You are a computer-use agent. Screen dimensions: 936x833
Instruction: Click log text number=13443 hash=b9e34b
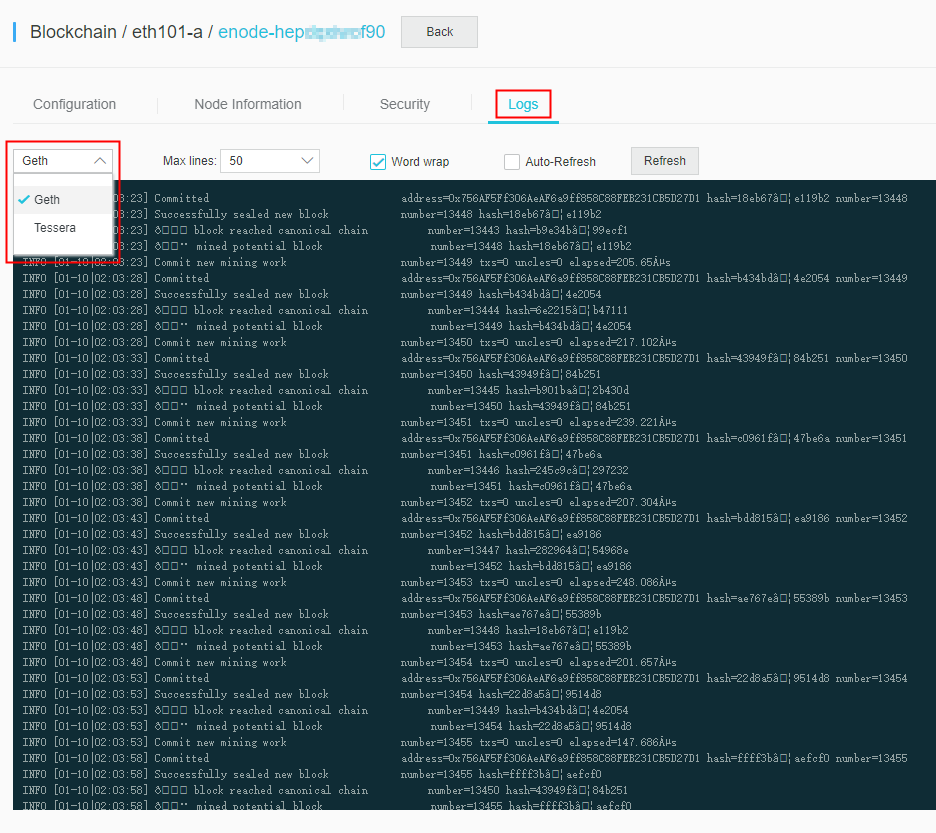point(528,230)
